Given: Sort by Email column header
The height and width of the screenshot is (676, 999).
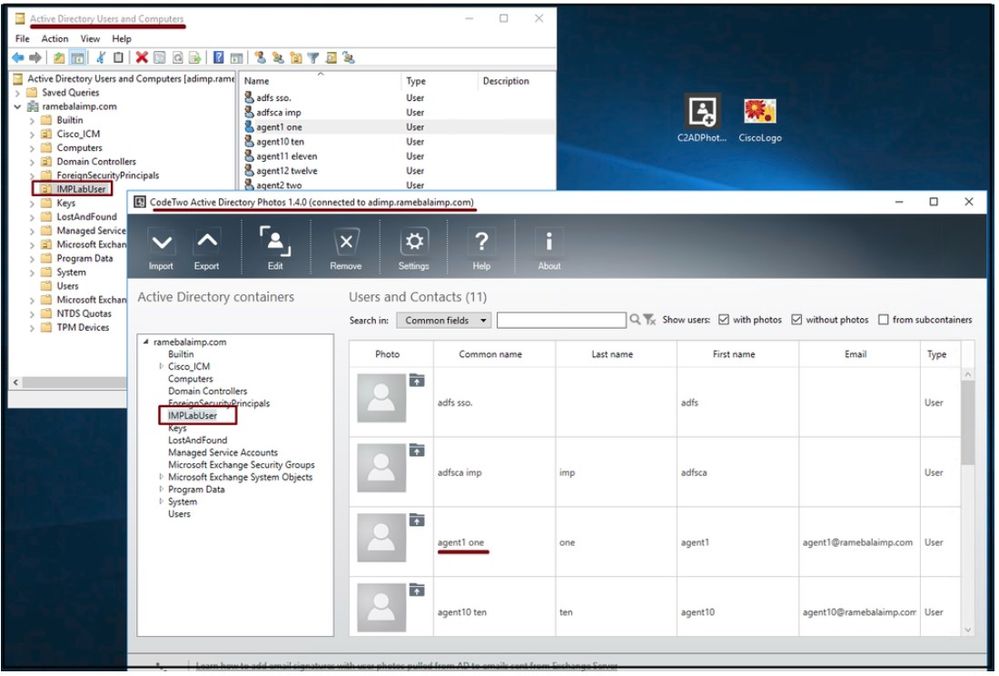Looking at the screenshot, I should coord(859,354).
